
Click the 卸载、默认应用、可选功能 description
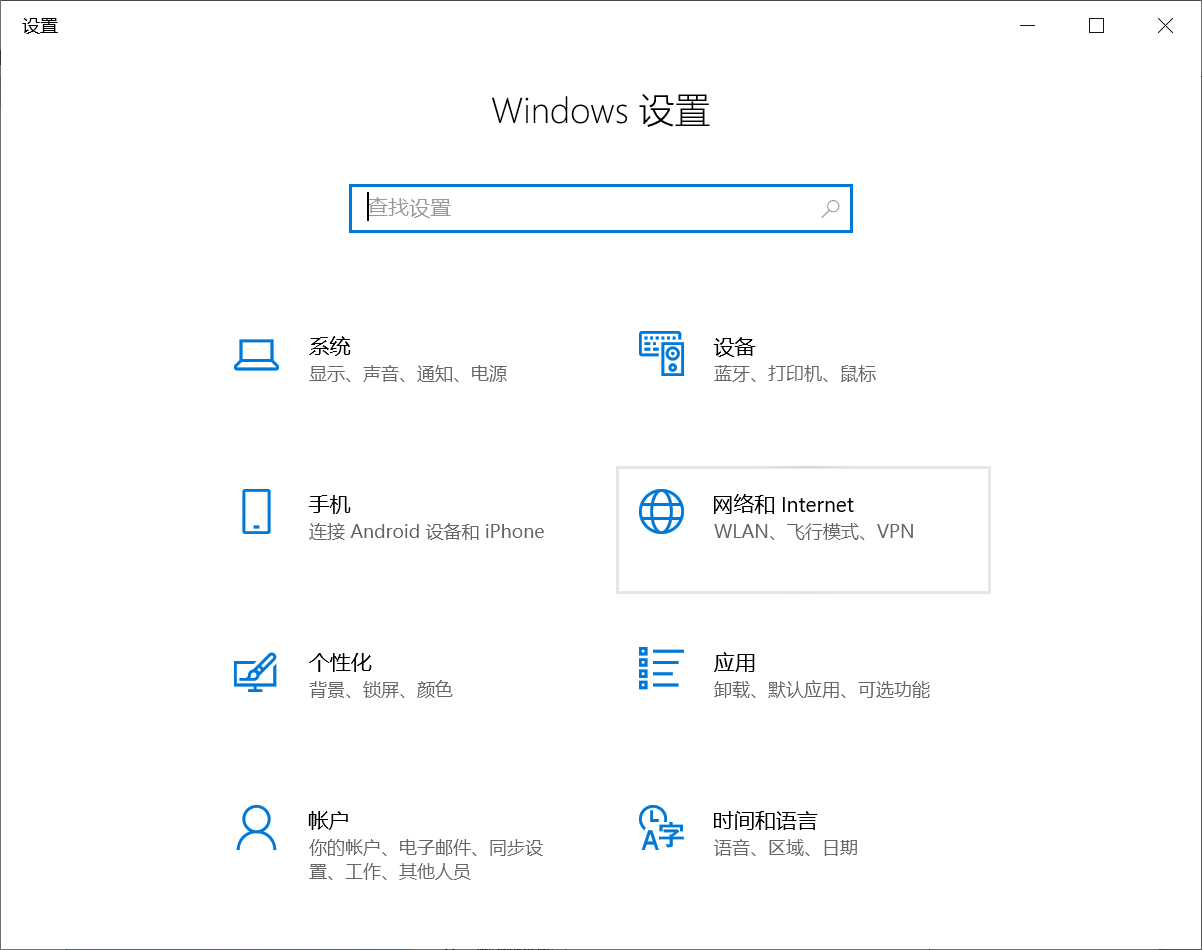click(x=822, y=690)
